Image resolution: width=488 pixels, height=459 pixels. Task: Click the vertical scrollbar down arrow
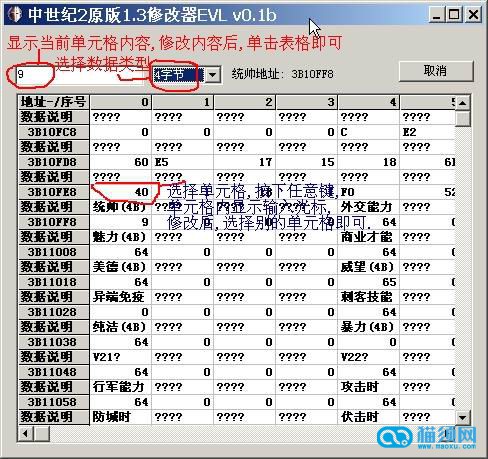click(462, 417)
